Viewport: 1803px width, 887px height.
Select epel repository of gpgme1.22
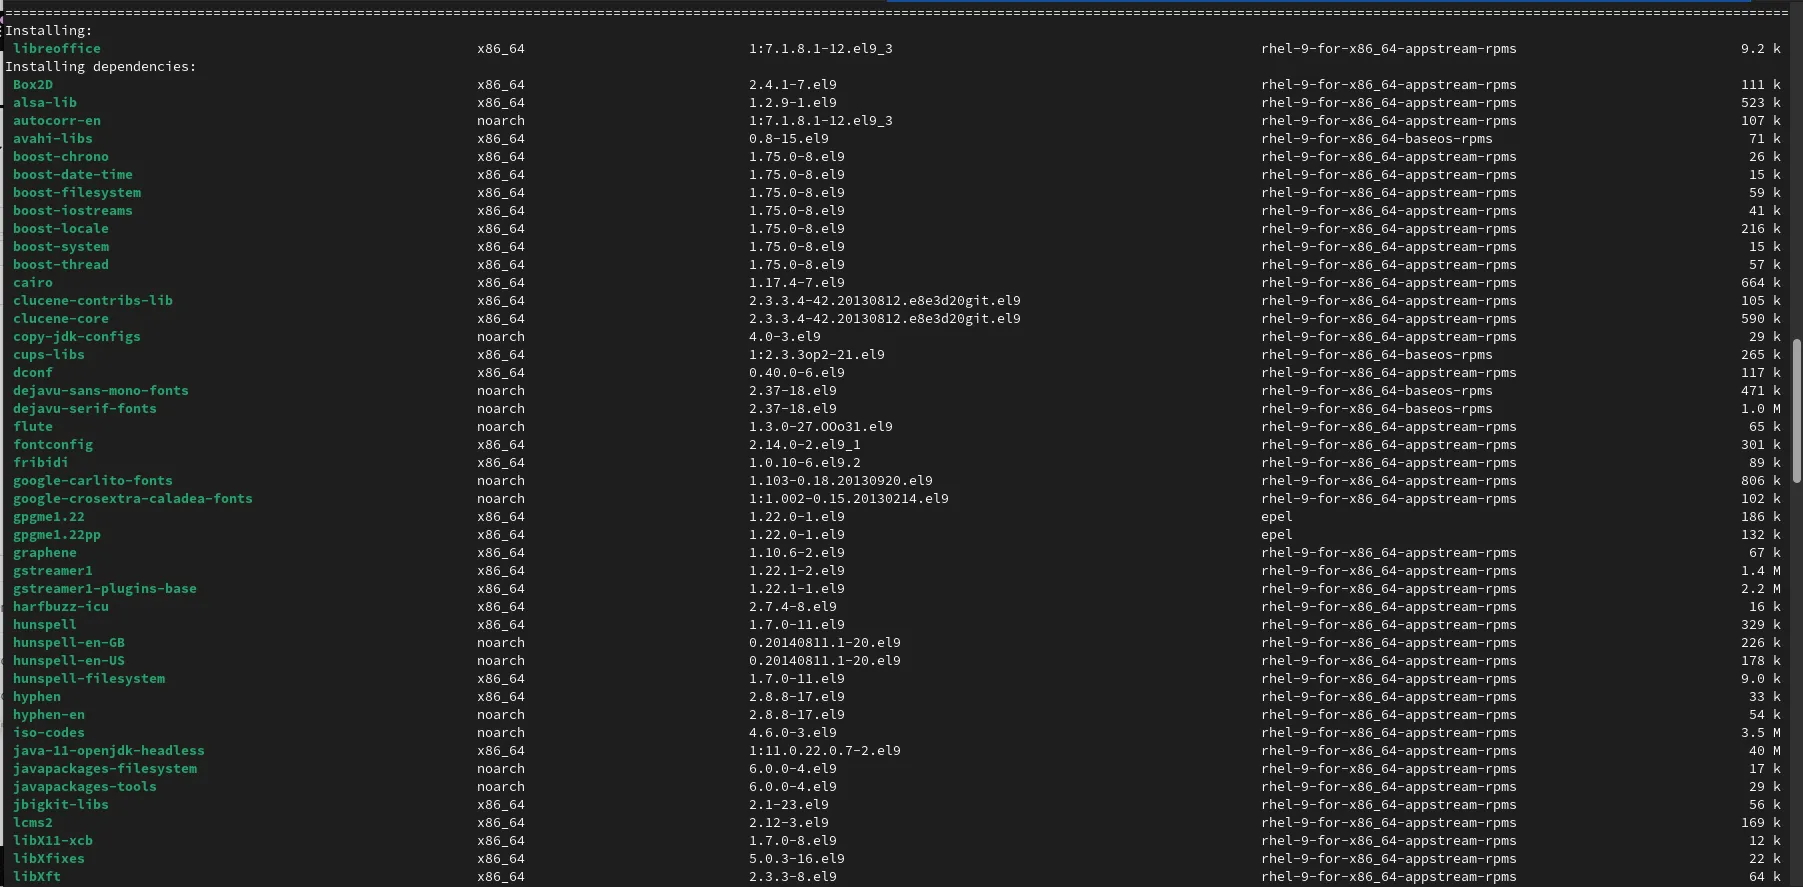1277,516
